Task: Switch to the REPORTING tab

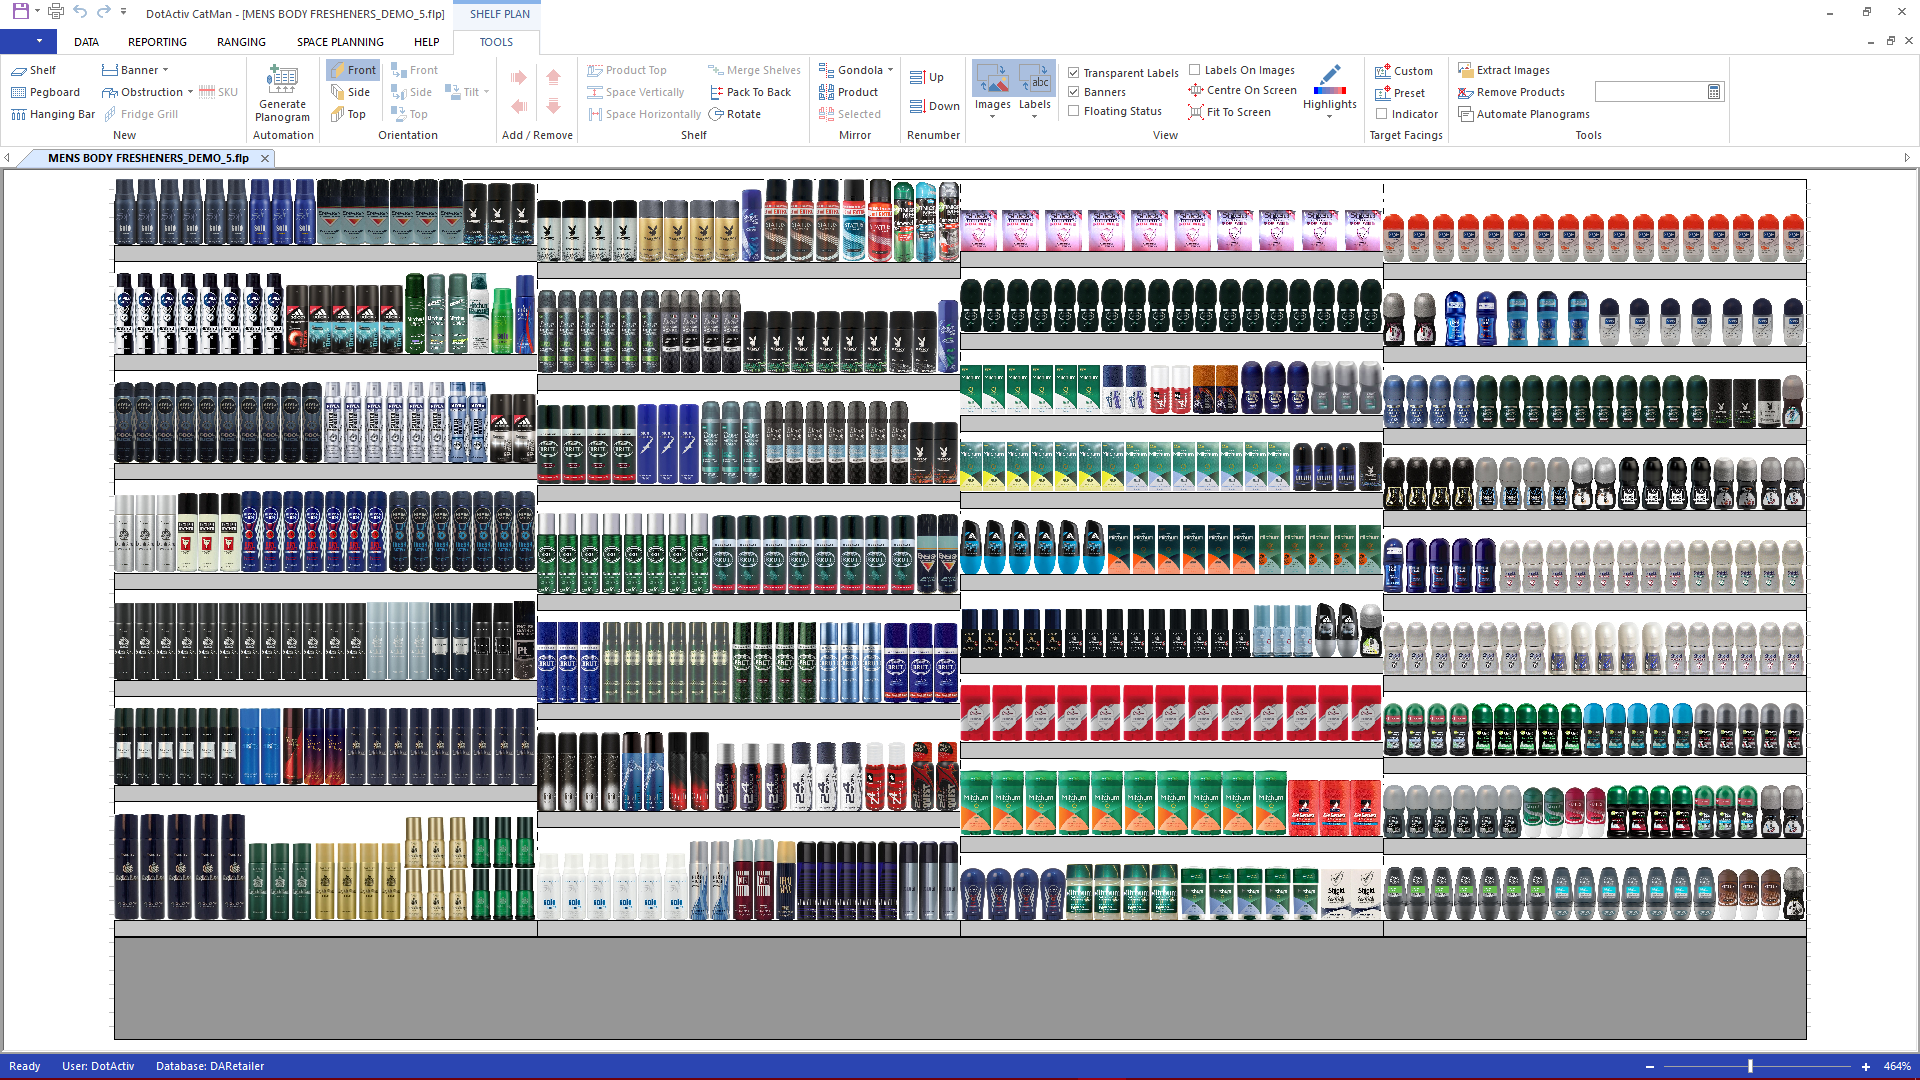Action: pos(157,42)
